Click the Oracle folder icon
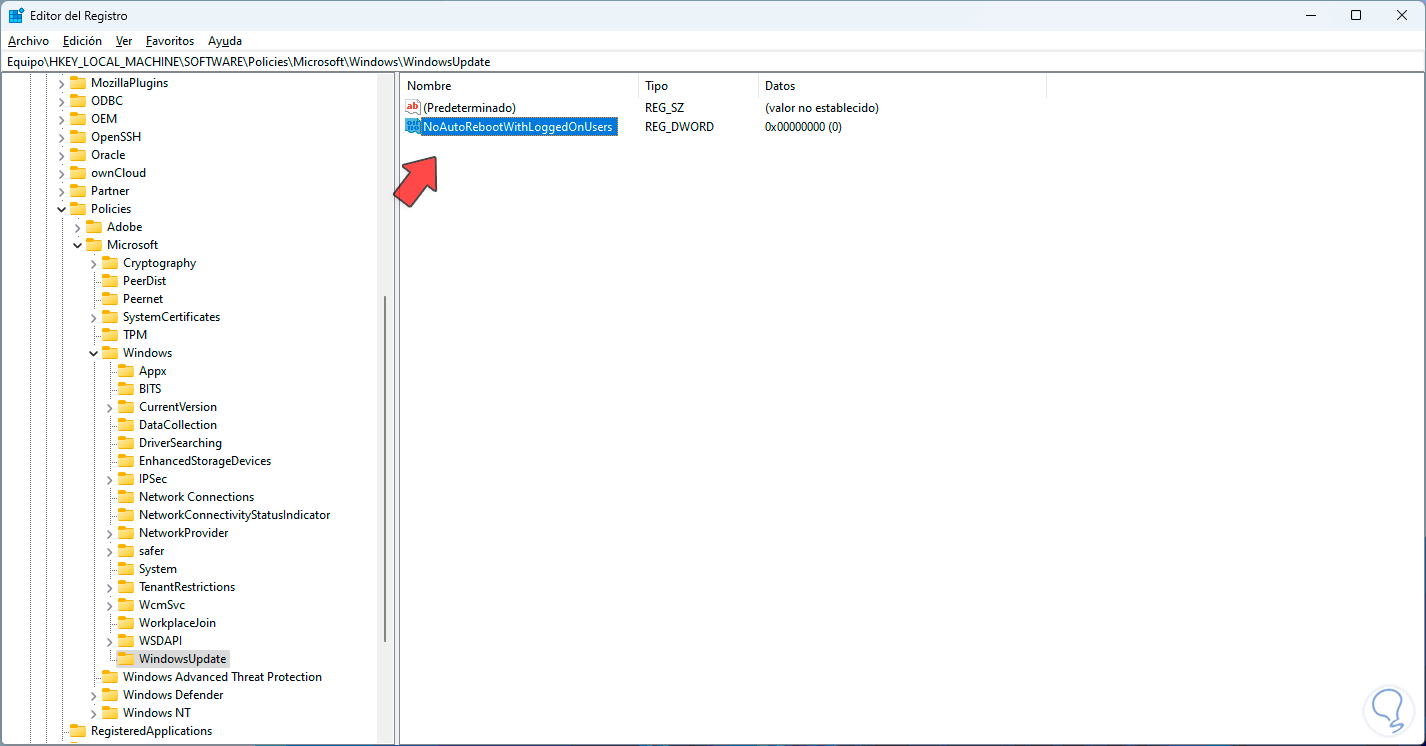 pos(78,155)
